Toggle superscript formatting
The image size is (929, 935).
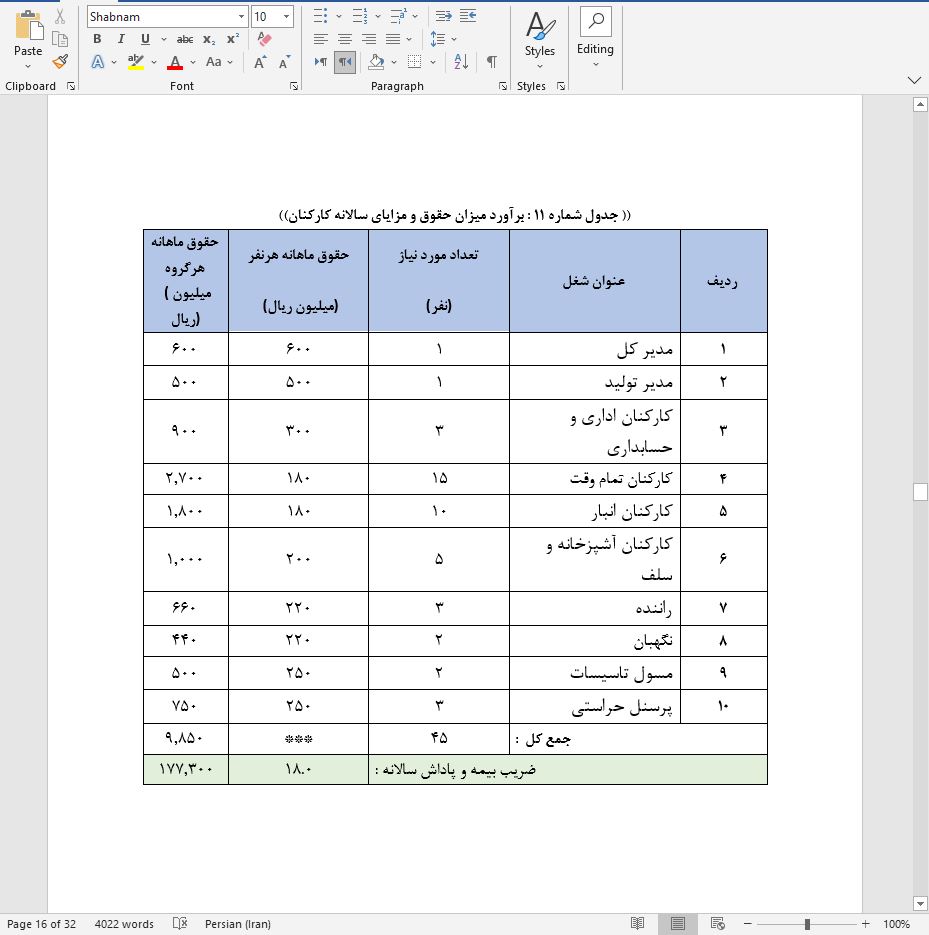coord(233,39)
